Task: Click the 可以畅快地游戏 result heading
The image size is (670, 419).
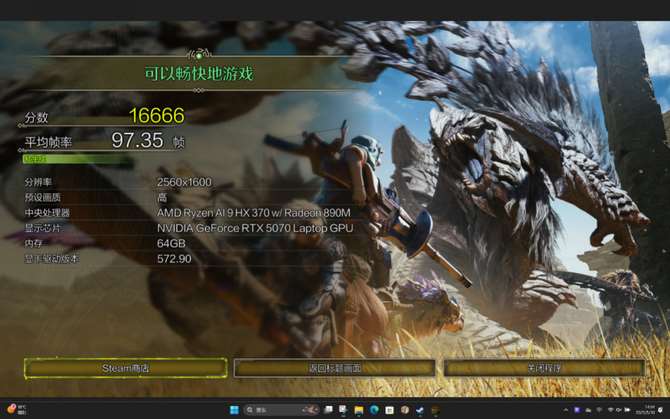Action: click(x=200, y=73)
